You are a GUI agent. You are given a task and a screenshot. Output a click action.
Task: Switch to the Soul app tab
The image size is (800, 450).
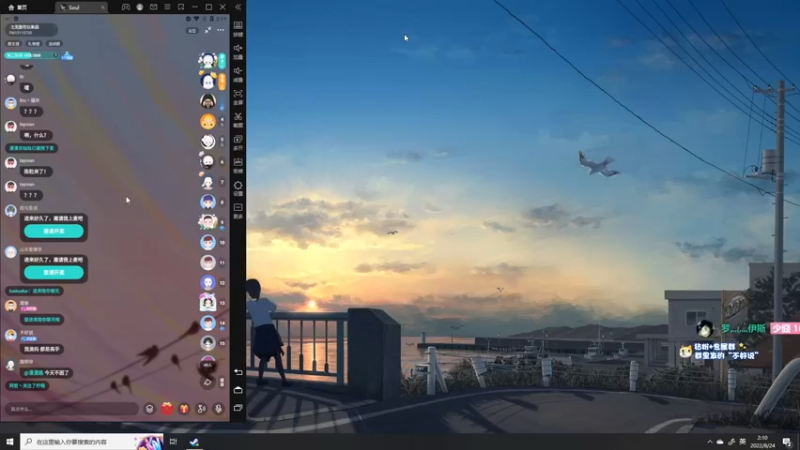(81, 7)
